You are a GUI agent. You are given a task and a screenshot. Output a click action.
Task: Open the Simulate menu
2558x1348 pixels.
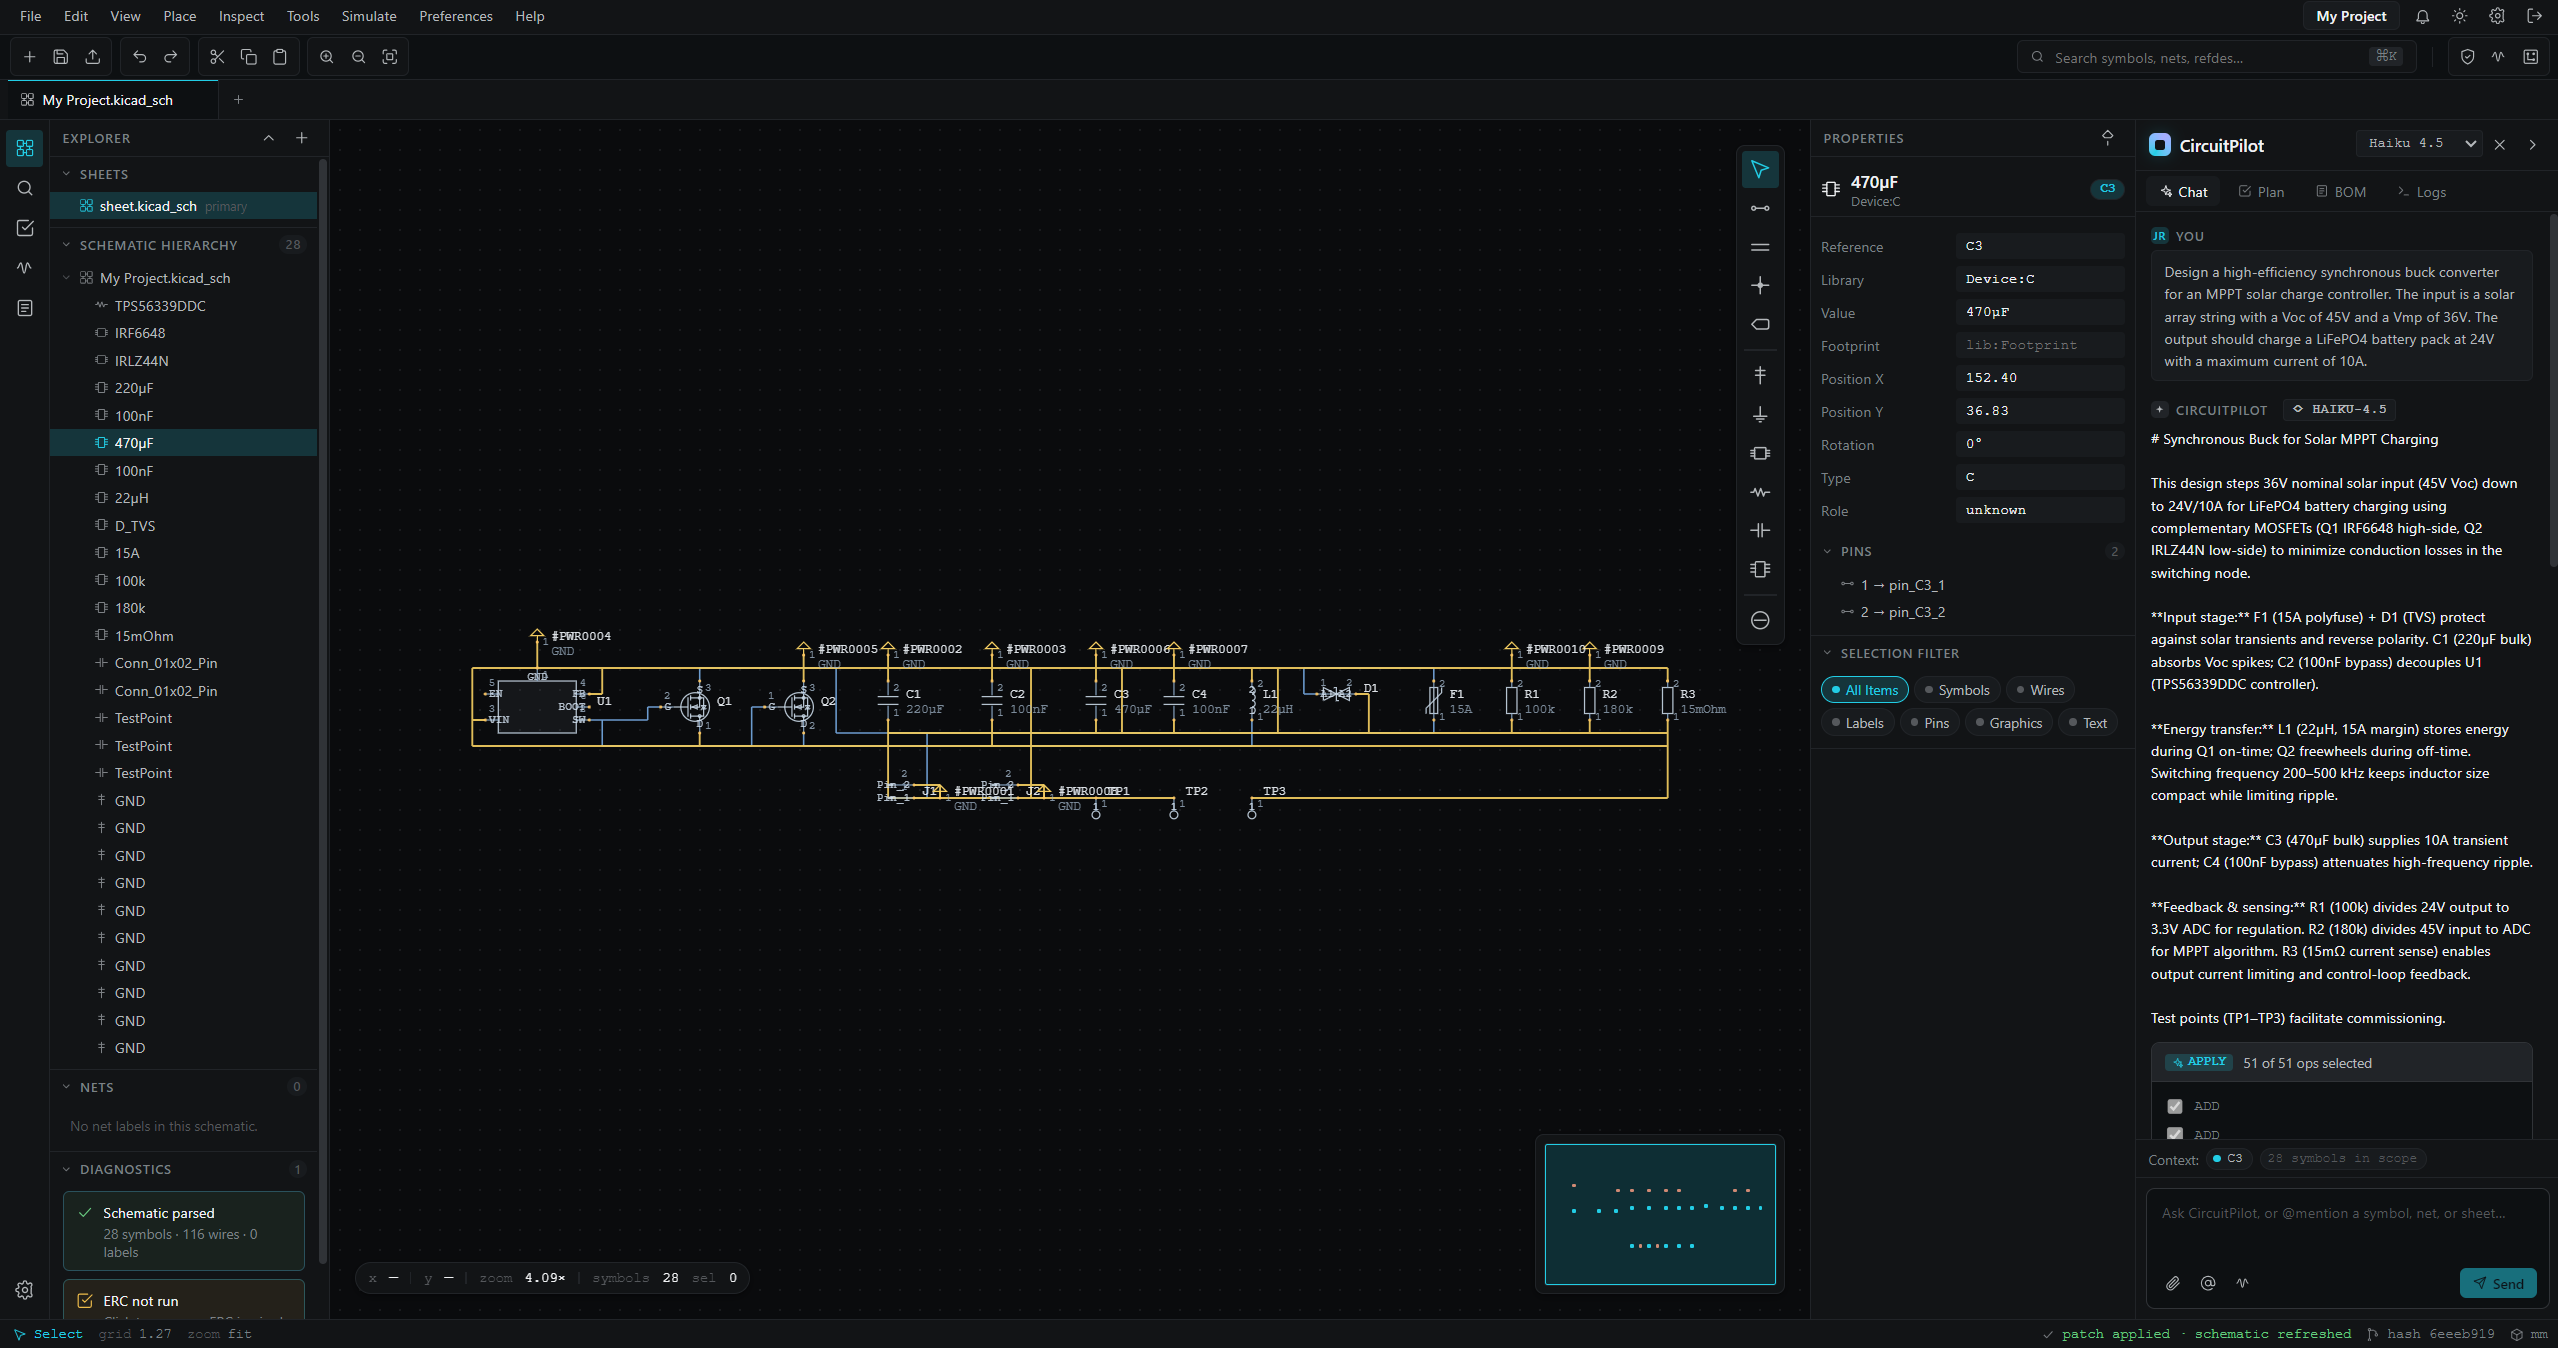[x=369, y=16]
